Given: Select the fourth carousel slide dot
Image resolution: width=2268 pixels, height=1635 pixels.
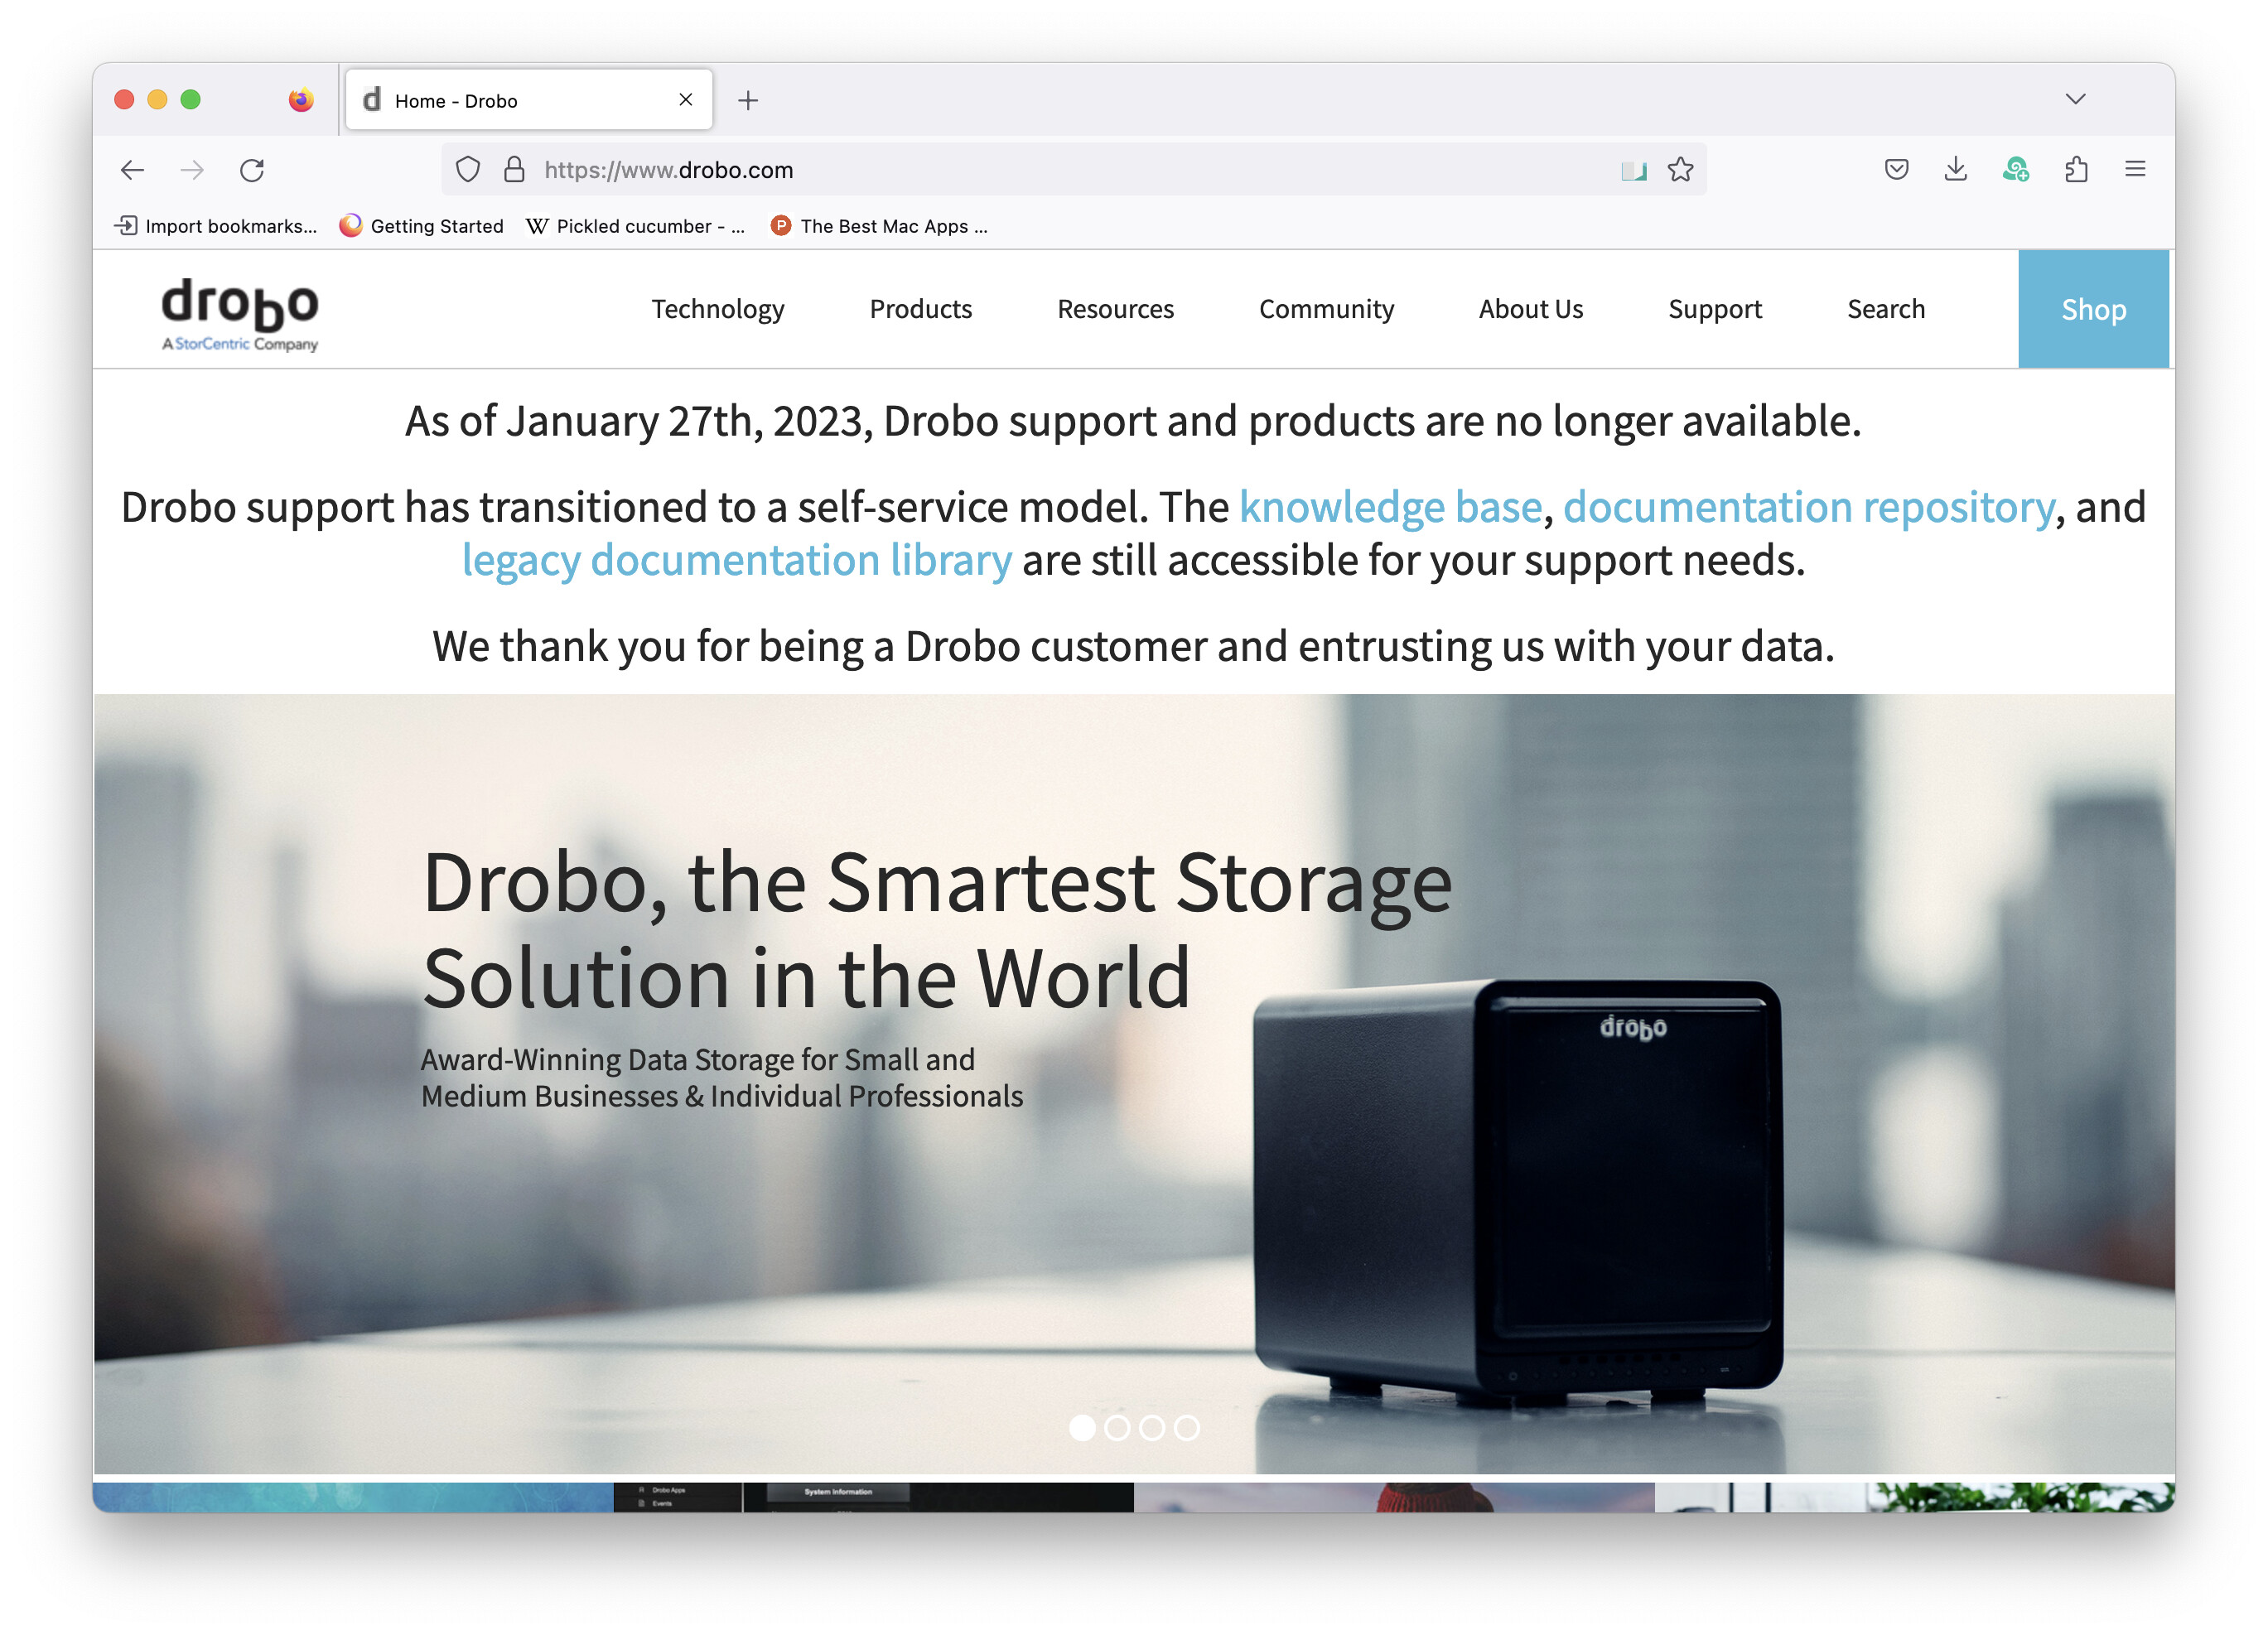Looking at the screenshot, I should tap(1187, 1427).
